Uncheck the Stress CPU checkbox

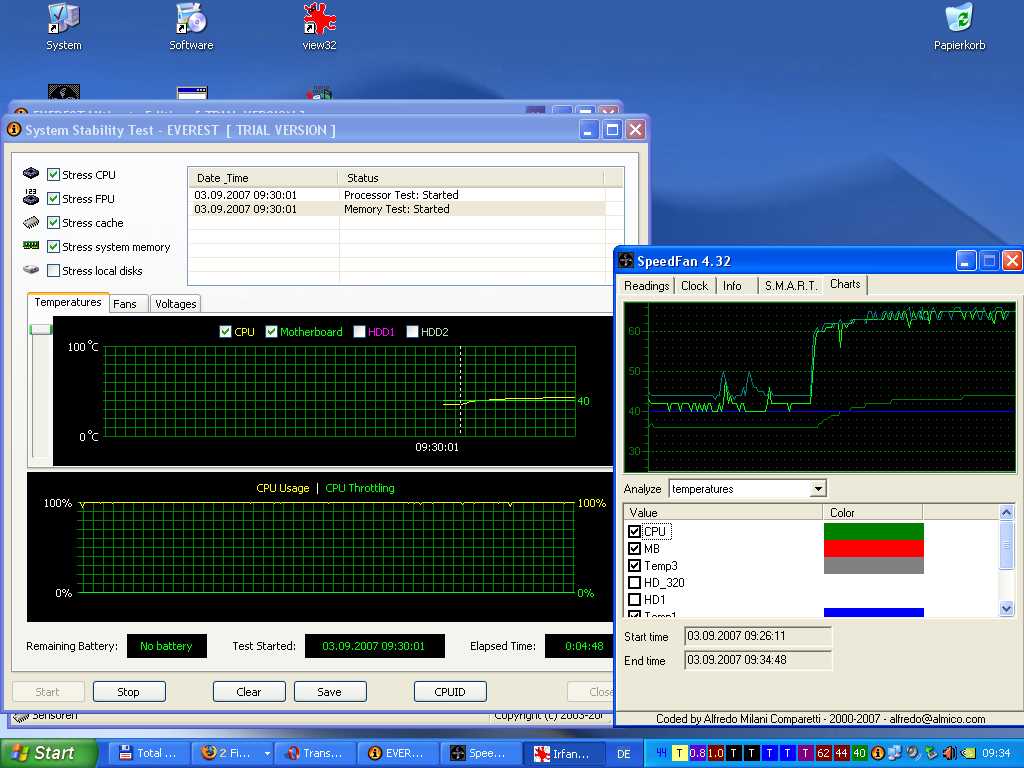54,174
